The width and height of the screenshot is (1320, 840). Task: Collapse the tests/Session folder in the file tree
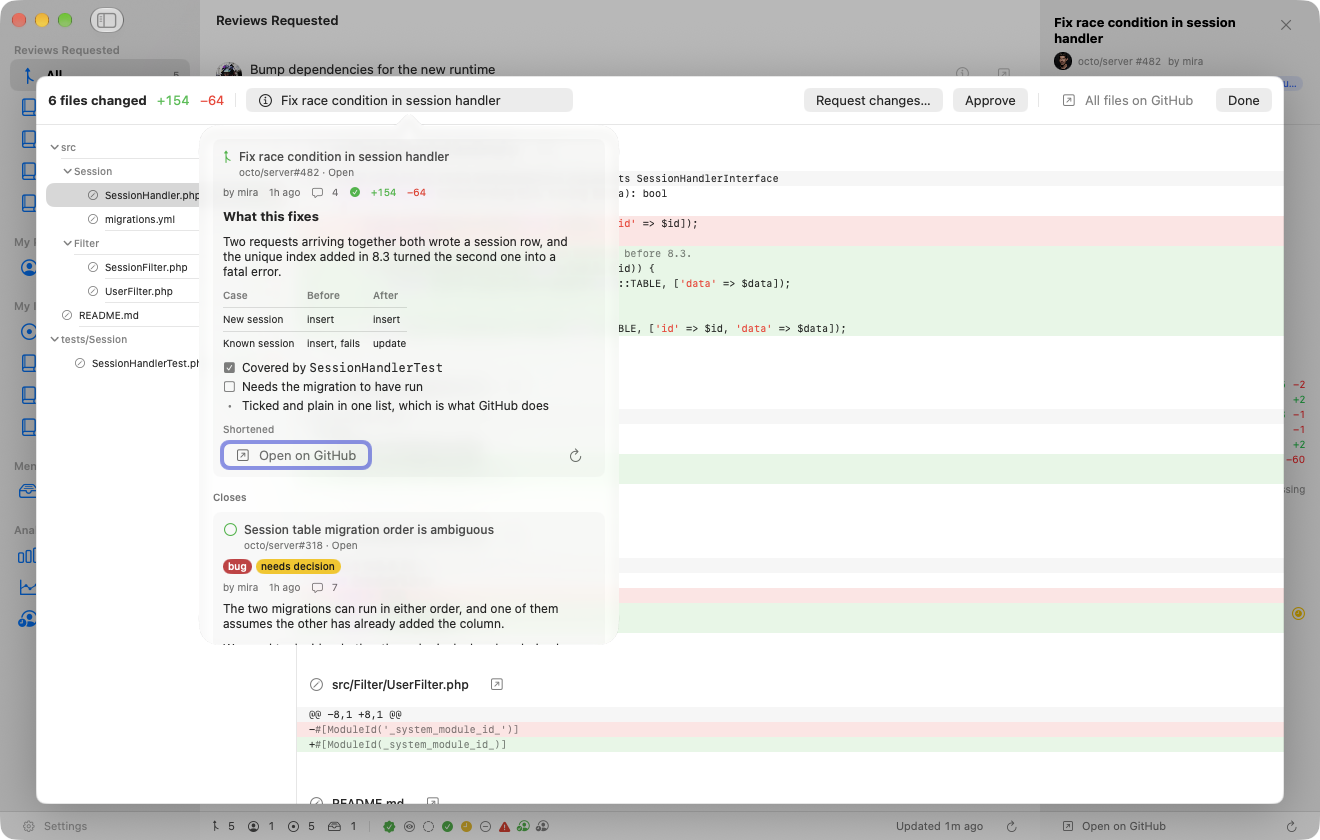pyautogui.click(x=54, y=339)
